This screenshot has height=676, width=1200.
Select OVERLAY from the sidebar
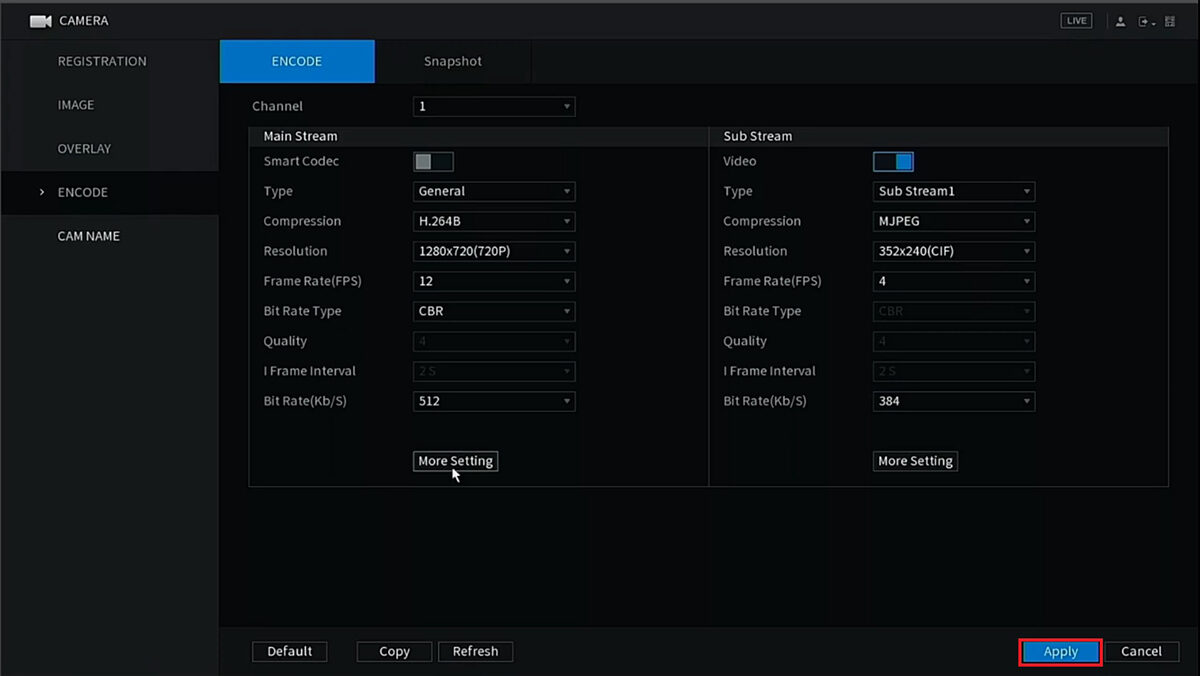[85, 148]
